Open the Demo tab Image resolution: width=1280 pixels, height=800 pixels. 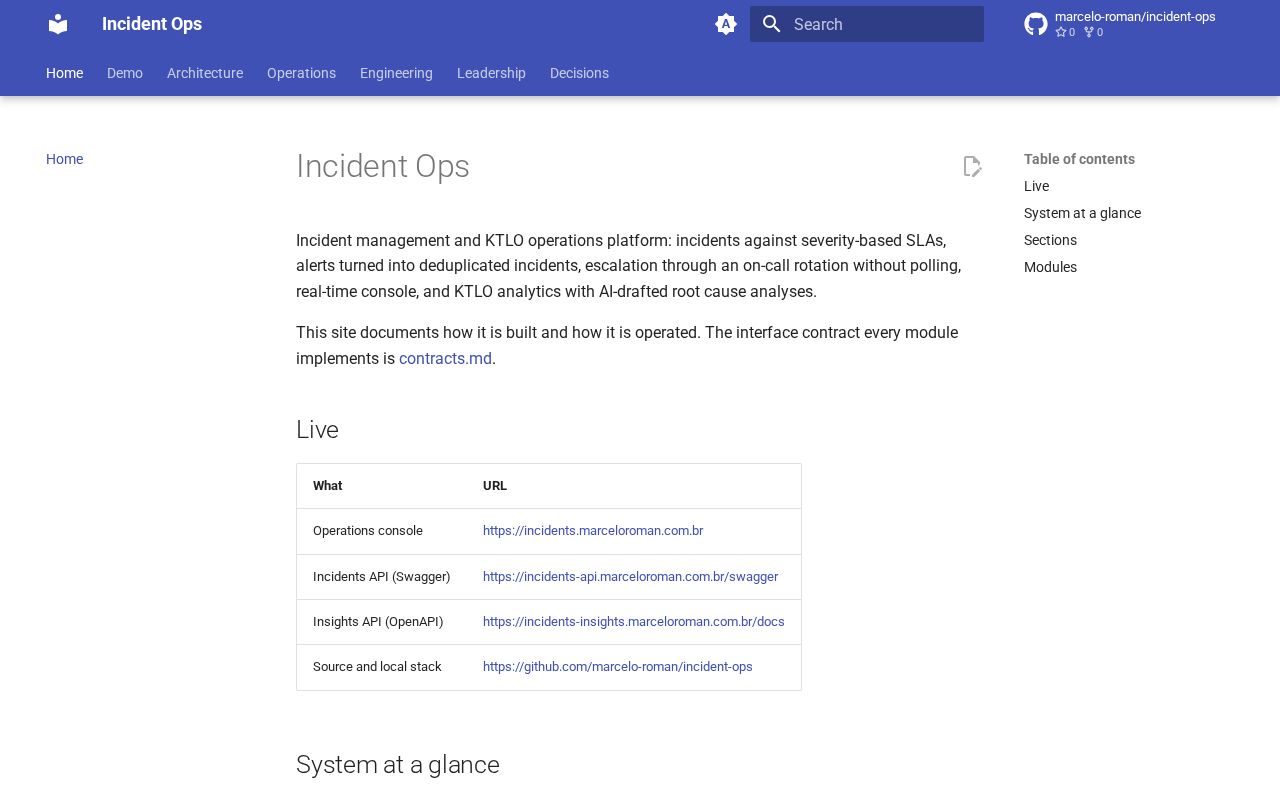pos(125,73)
